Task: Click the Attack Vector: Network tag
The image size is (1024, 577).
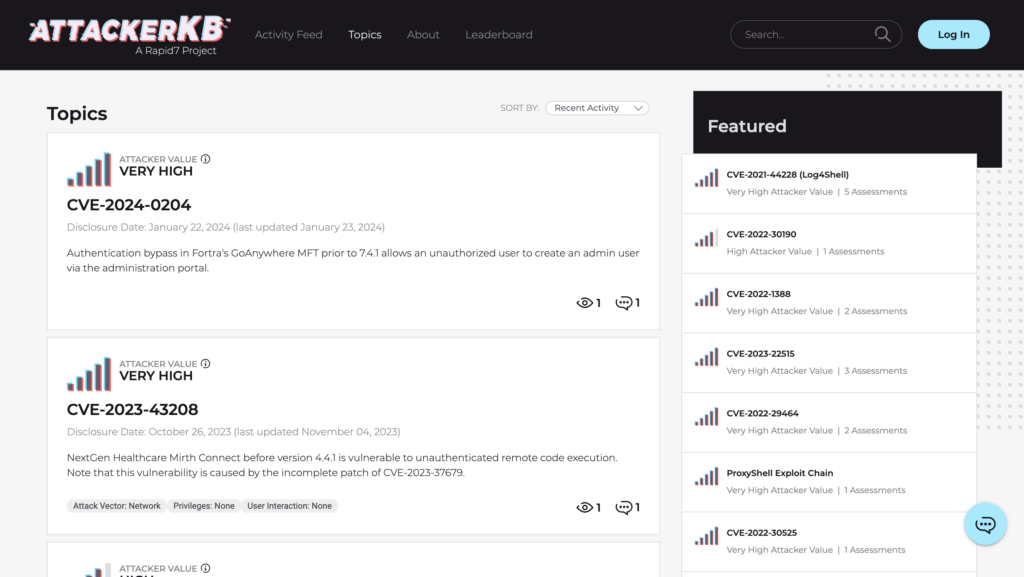Action: [116, 506]
